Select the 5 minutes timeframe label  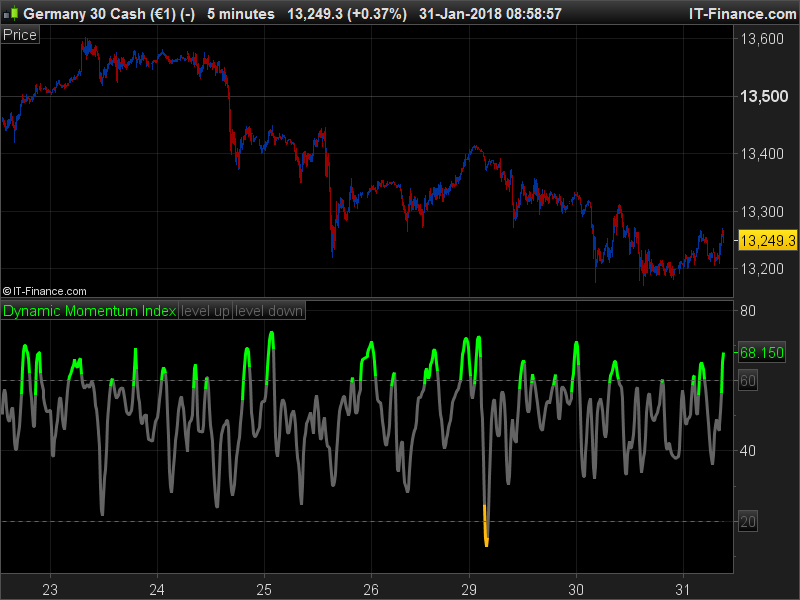[241, 14]
